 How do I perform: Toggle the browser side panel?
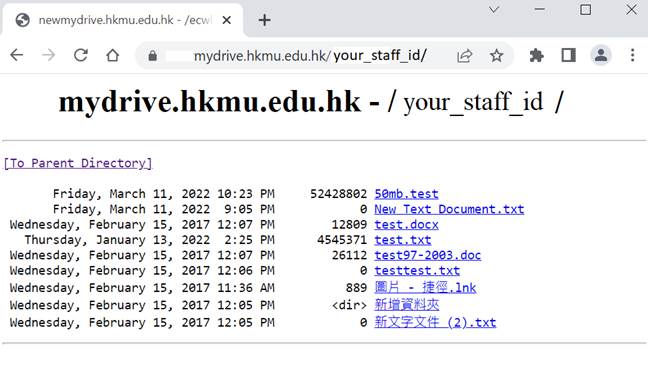(x=569, y=55)
